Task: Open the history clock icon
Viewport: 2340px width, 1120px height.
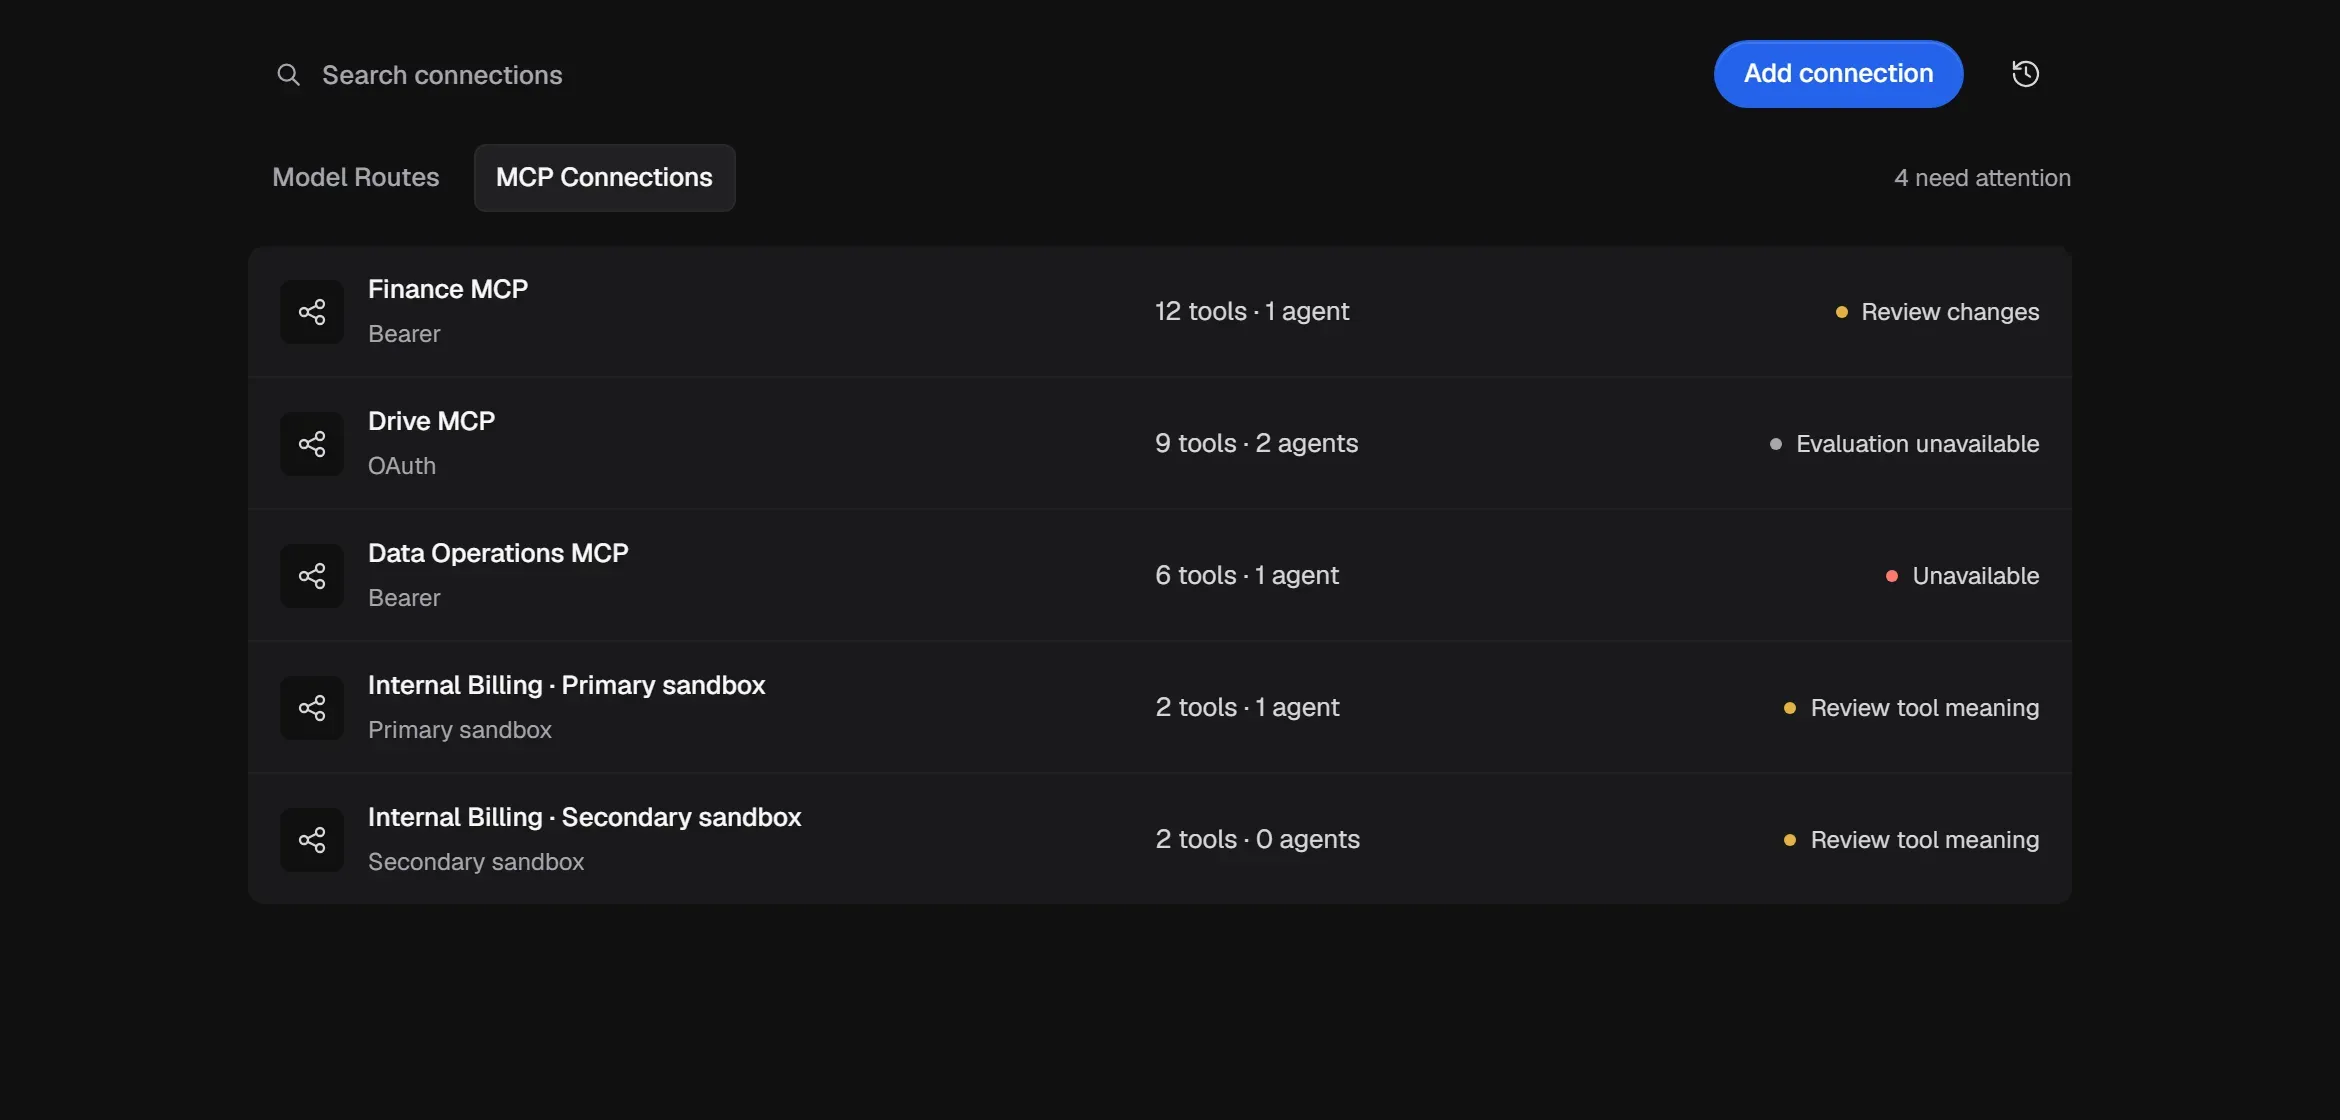Action: [x=2025, y=74]
